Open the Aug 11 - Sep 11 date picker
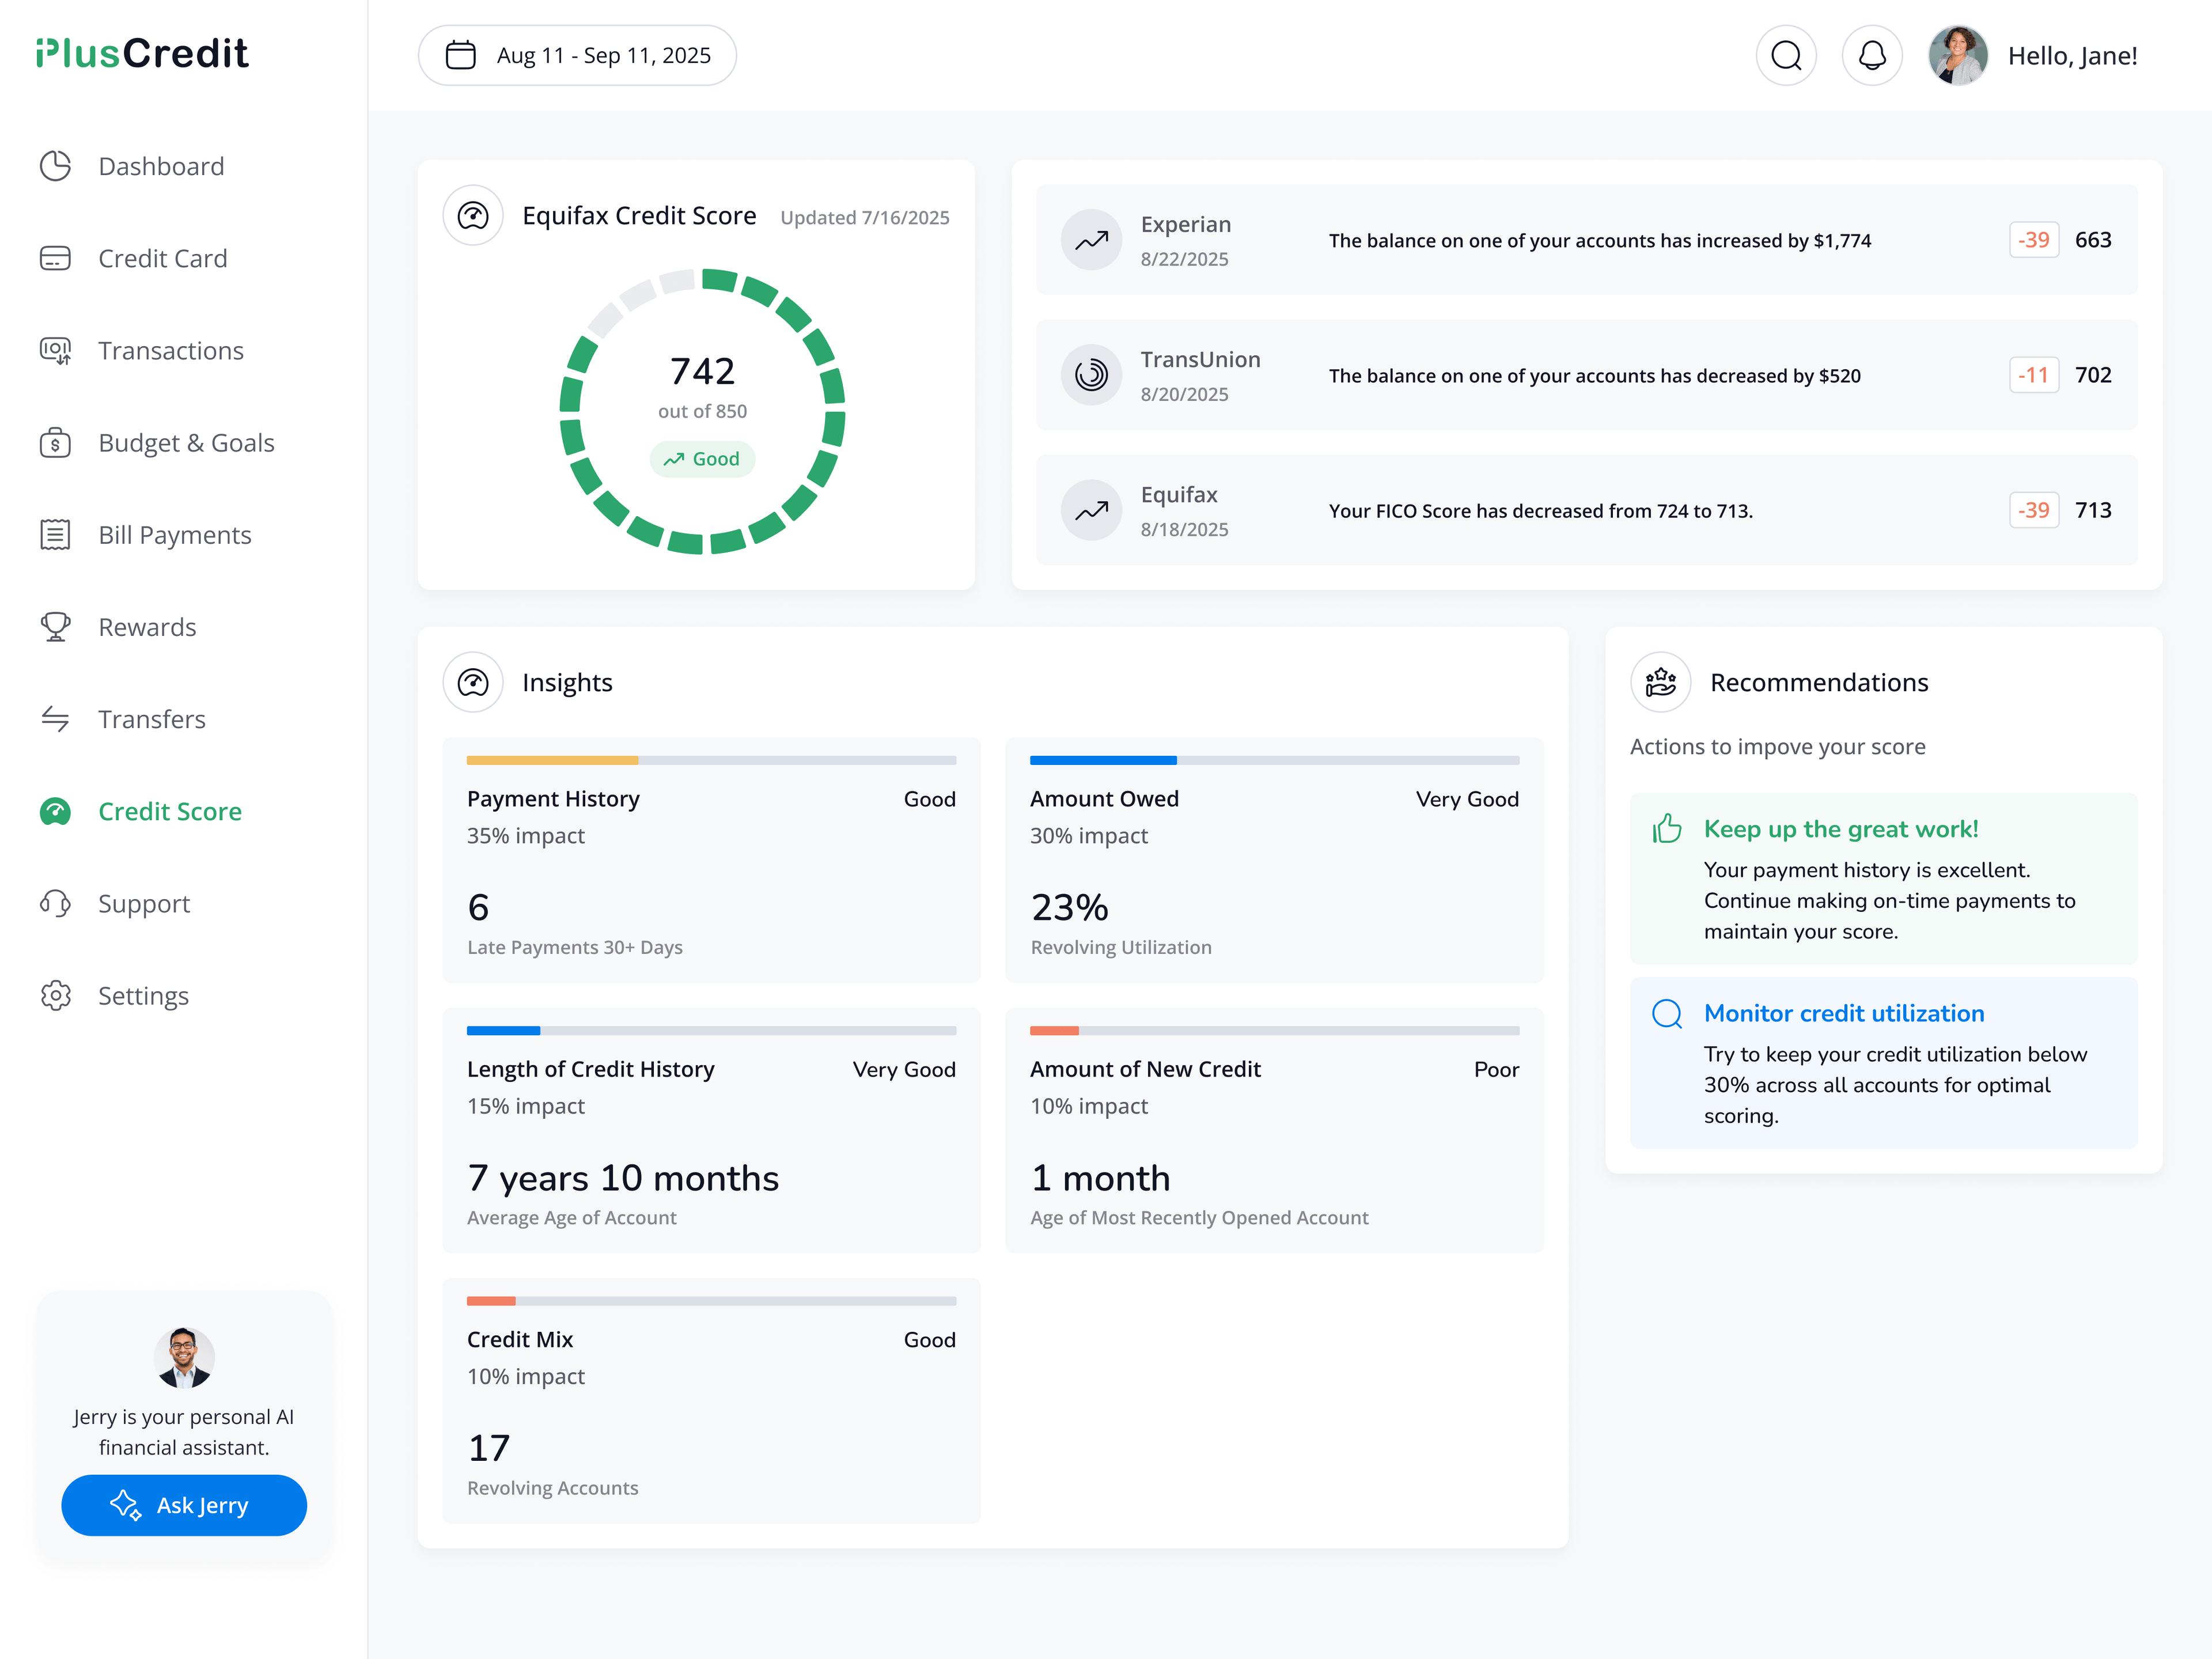The width and height of the screenshot is (2212, 1659). click(x=577, y=55)
